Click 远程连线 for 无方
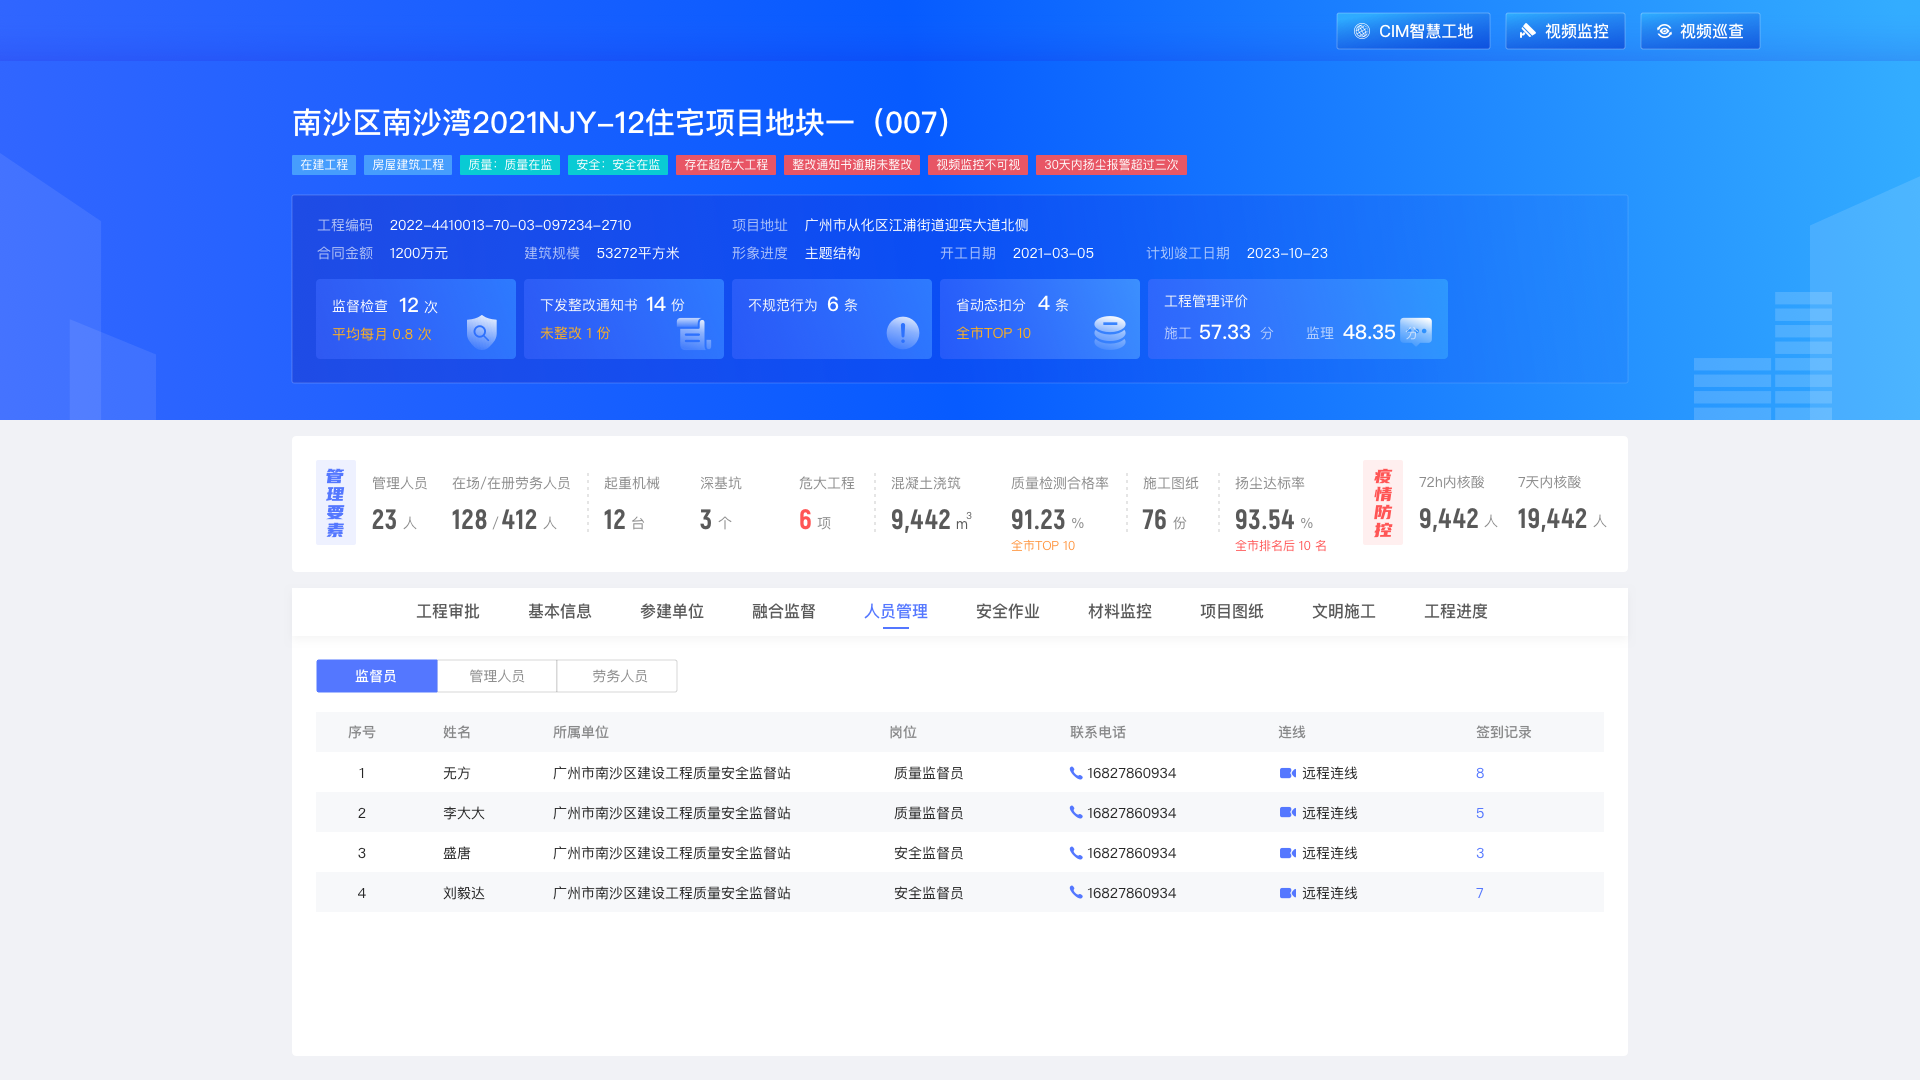 click(1330, 773)
